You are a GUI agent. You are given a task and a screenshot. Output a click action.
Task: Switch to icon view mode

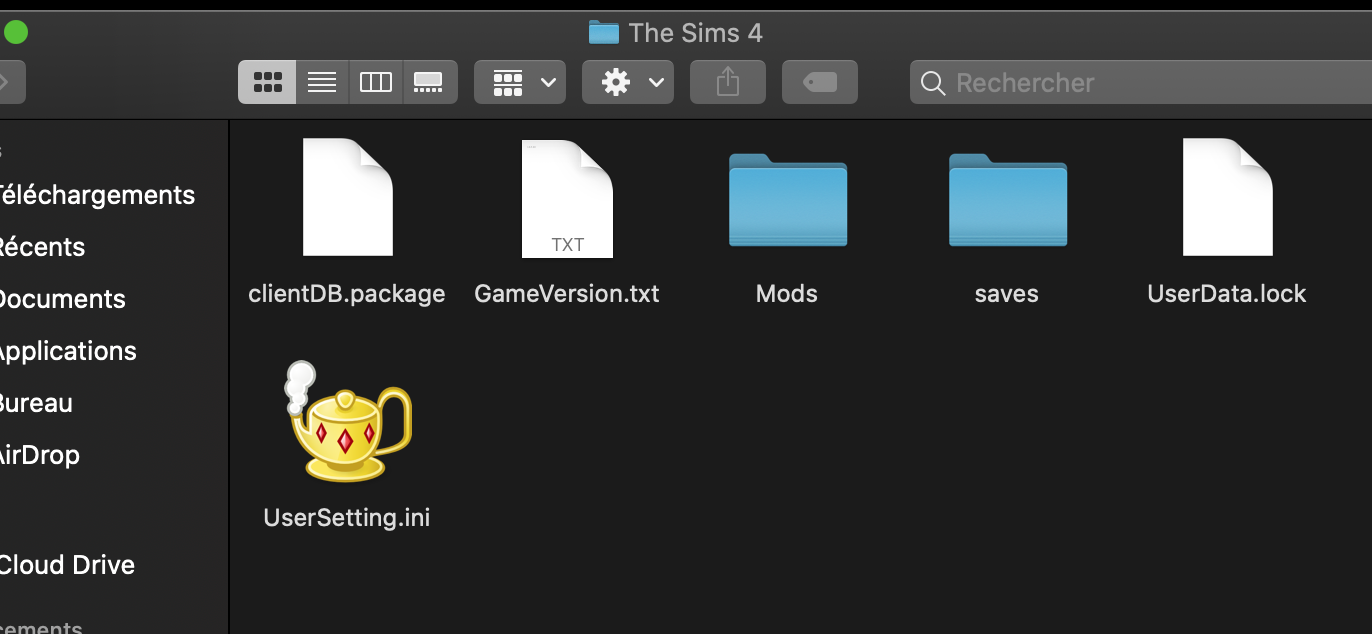(267, 82)
